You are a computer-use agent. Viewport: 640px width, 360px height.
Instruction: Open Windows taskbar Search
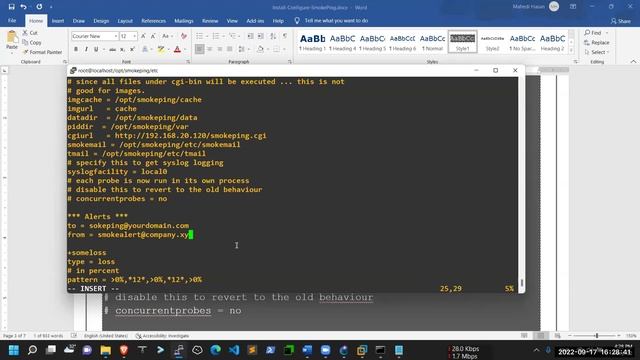32,350
